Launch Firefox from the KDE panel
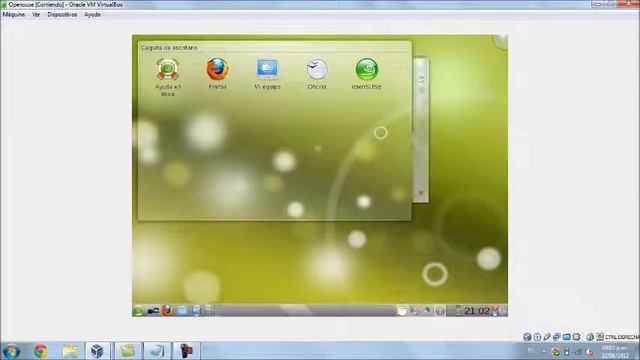Image resolution: width=640 pixels, height=360 pixels. pyautogui.click(x=167, y=311)
